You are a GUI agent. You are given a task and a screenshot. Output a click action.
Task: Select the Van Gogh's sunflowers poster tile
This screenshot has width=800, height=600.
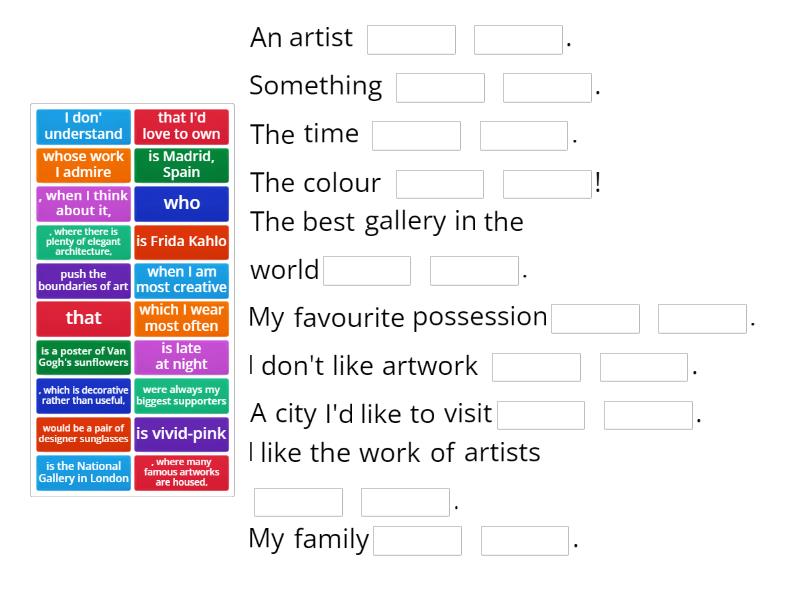84,357
